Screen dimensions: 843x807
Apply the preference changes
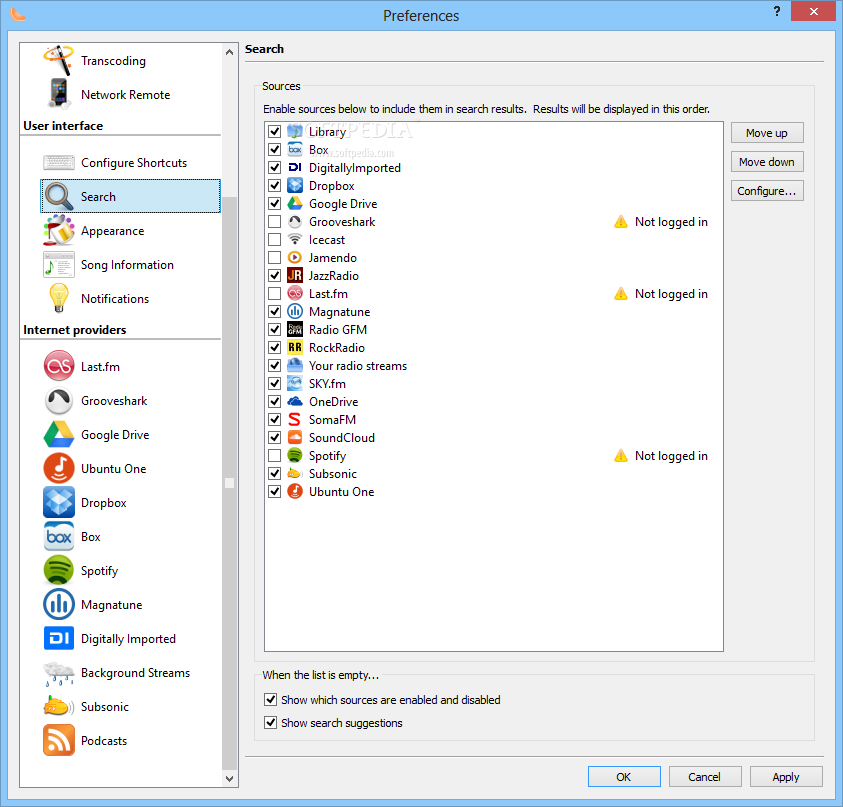coord(785,776)
